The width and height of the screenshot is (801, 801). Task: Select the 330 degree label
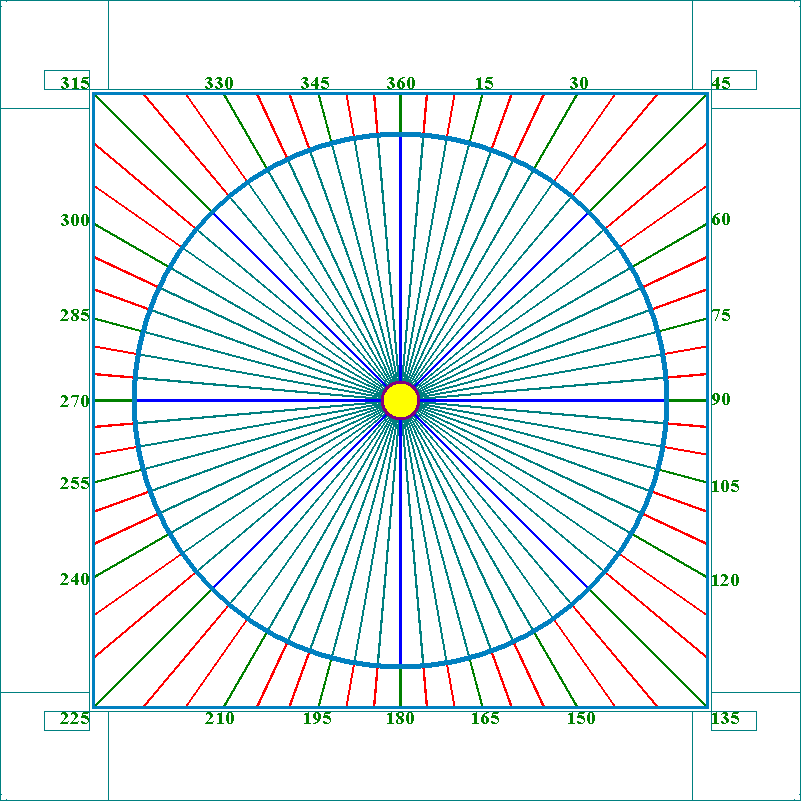pyautogui.click(x=219, y=83)
